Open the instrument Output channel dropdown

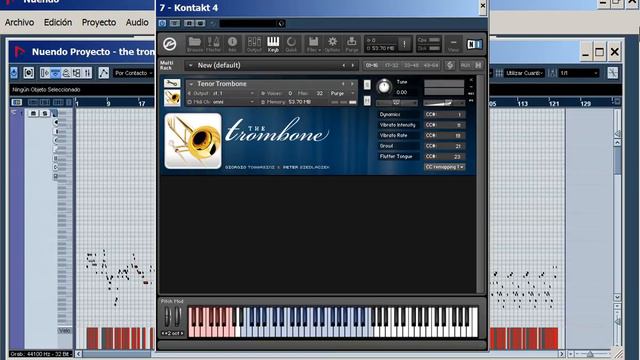click(221, 93)
